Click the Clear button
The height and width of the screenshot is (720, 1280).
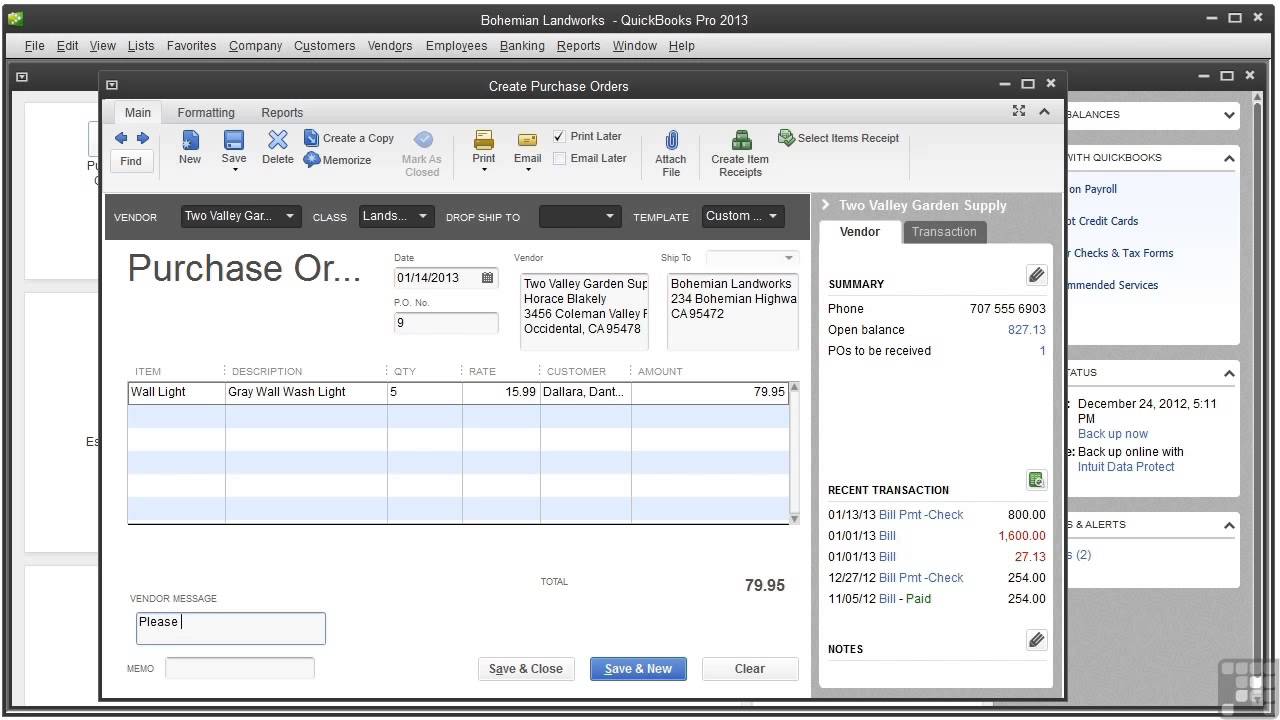[x=750, y=669]
